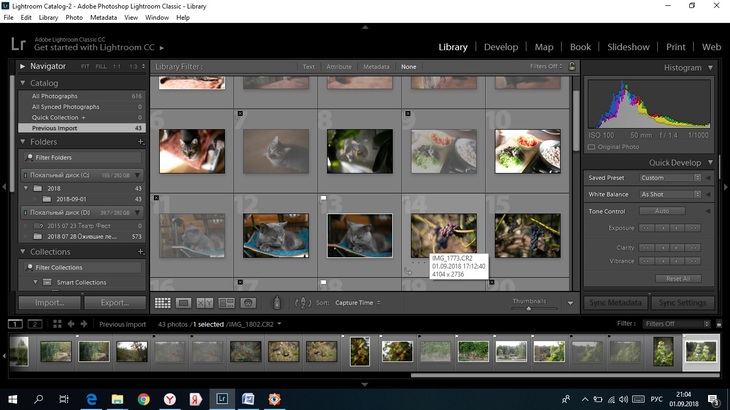
Task: Select the Previous Import catalog row
Action: (x=82, y=128)
